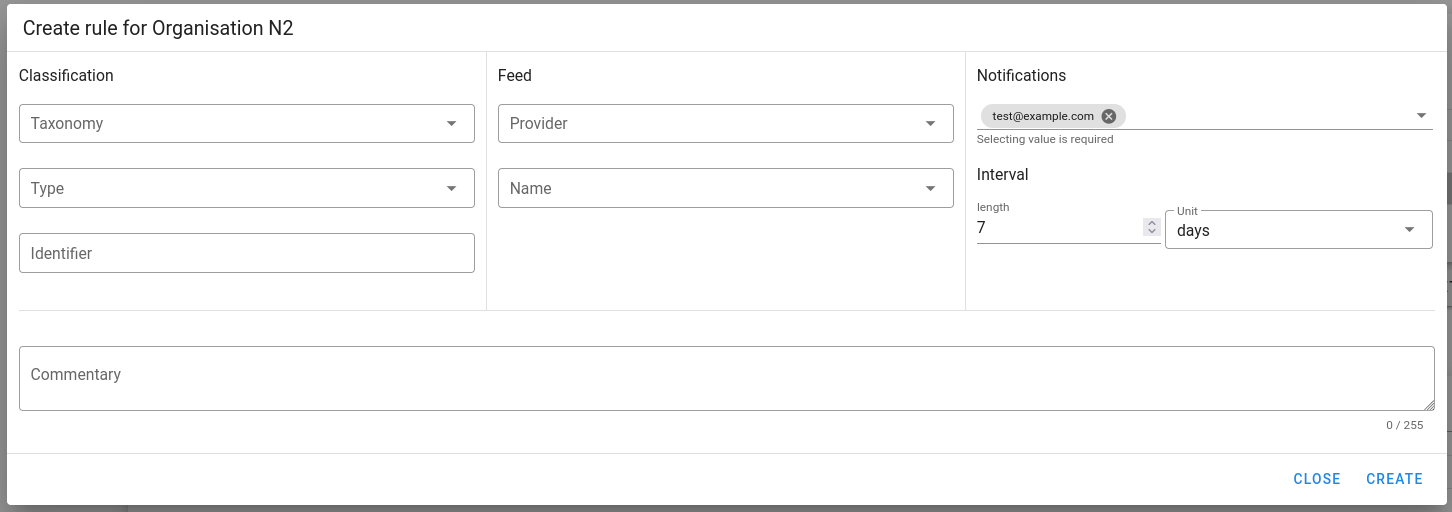
Task: Remove the test@example.com chip
Action: (x=1108, y=116)
